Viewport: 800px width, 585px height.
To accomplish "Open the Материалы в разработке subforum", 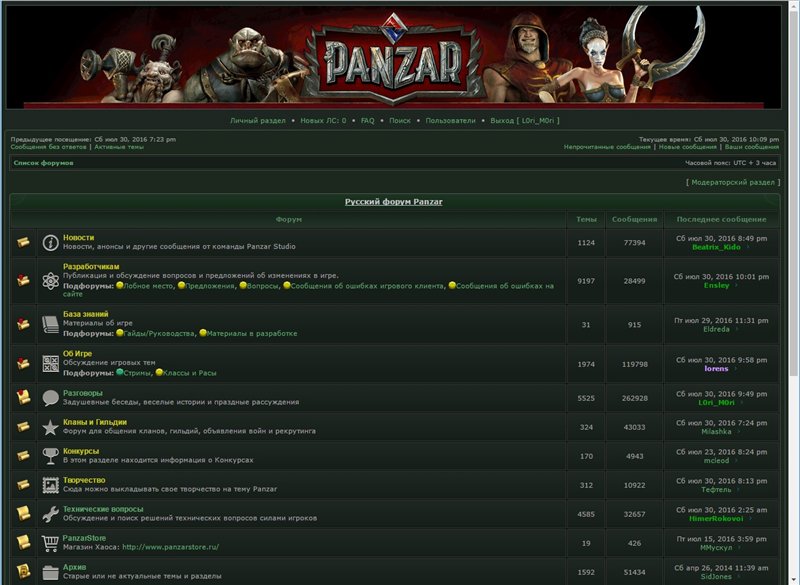I will tap(252, 334).
